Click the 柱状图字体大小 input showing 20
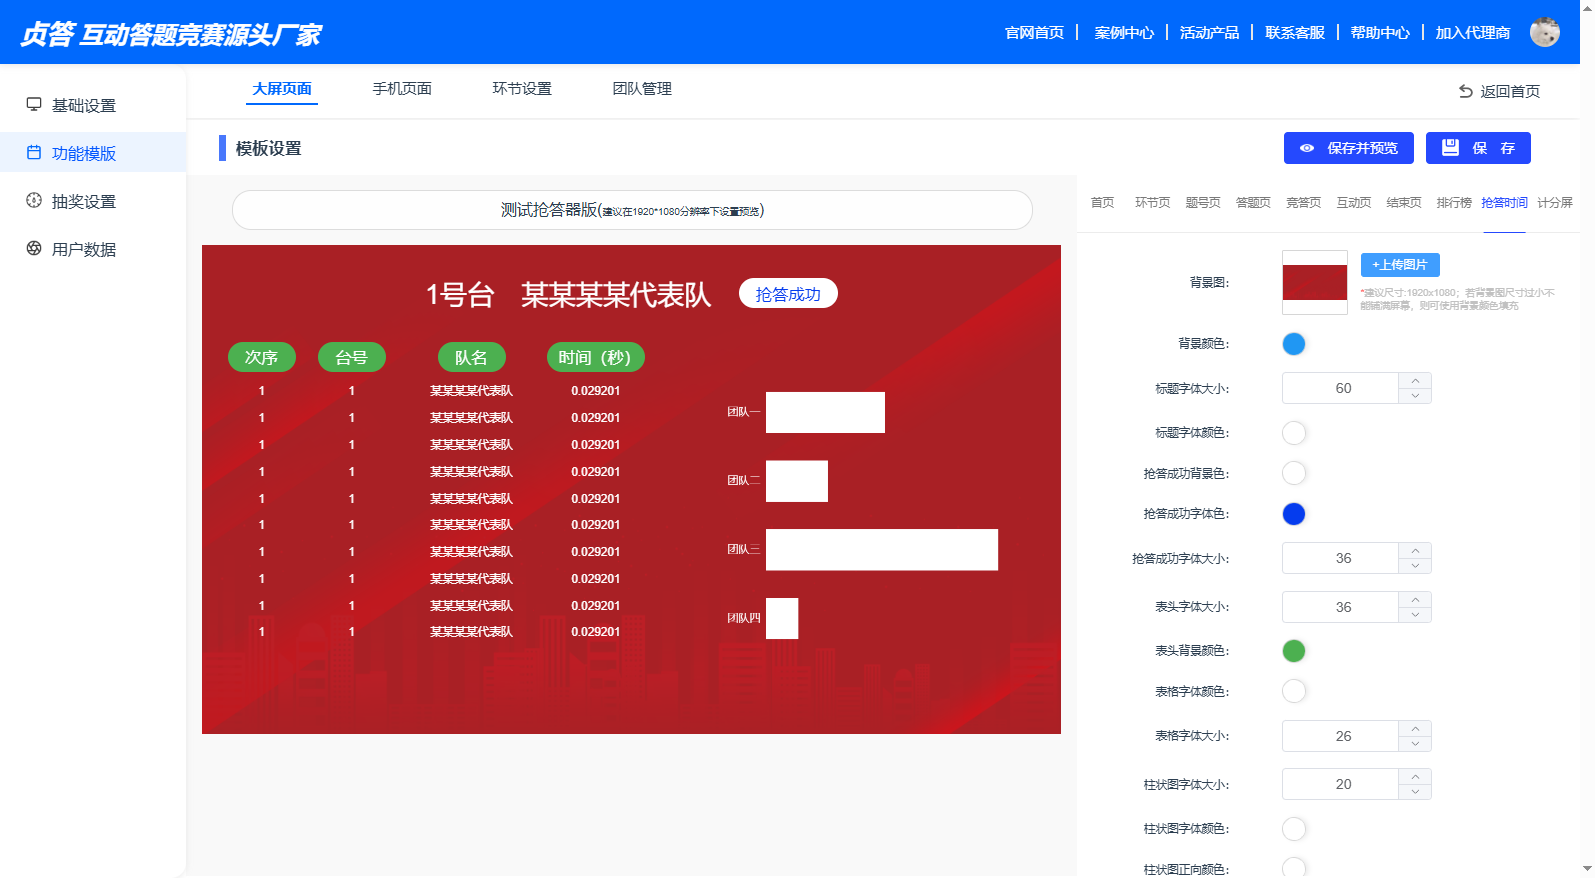 click(1341, 784)
